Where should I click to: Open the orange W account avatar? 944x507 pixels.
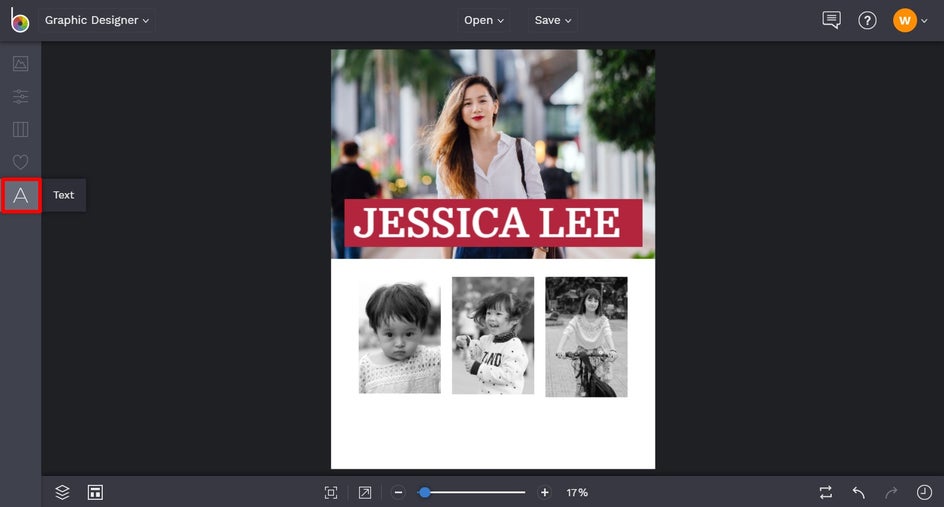point(904,20)
